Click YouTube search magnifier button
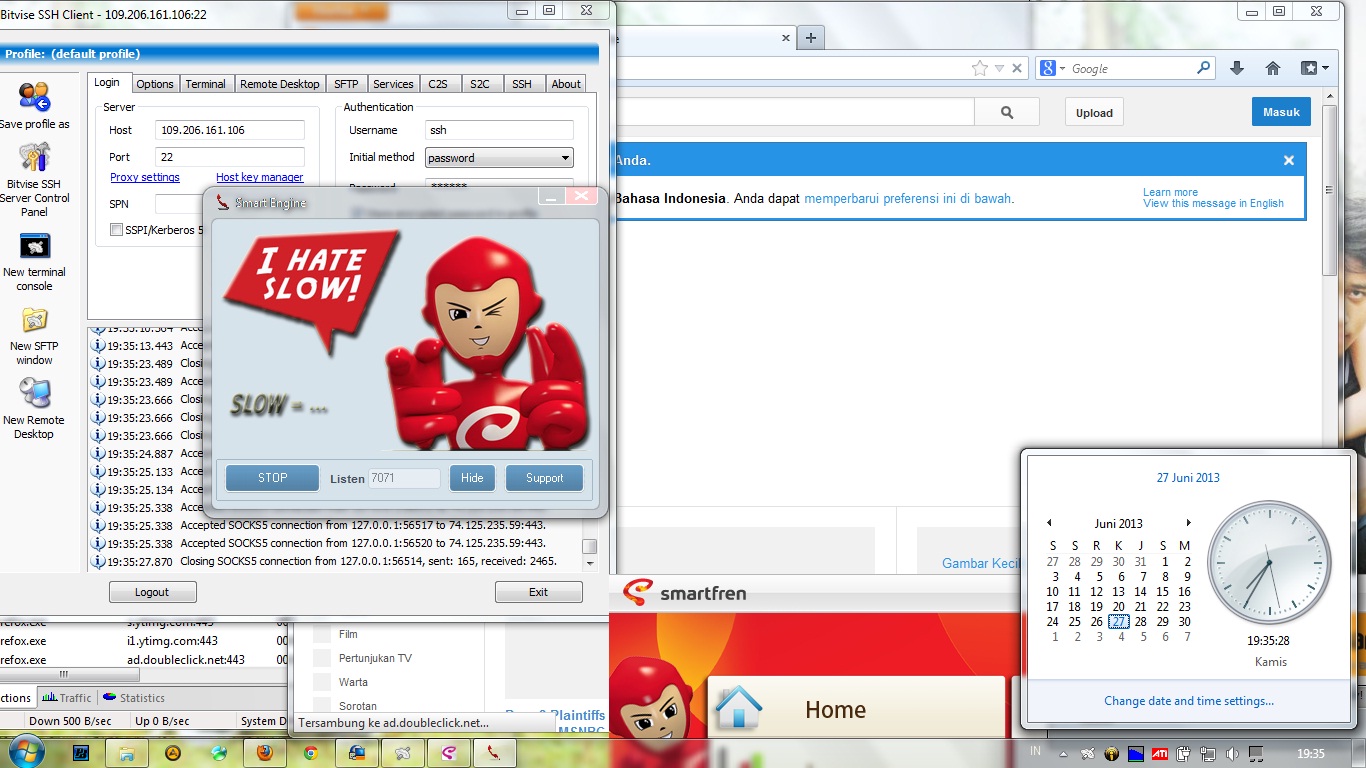Image resolution: width=1366 pixels, height=768 pixels. 1007,112
